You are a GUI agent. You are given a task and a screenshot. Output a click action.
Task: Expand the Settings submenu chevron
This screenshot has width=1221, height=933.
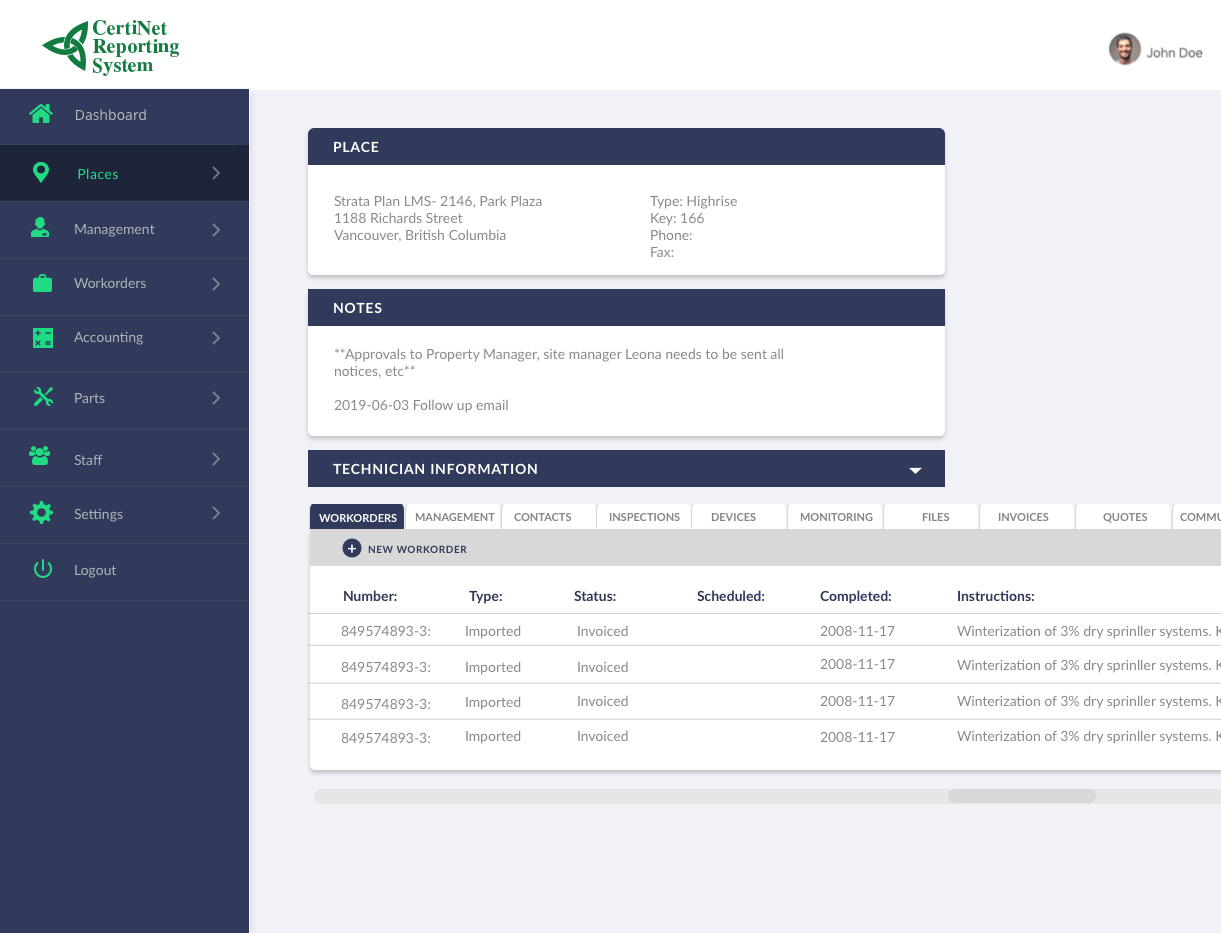(x=217, y=513)
